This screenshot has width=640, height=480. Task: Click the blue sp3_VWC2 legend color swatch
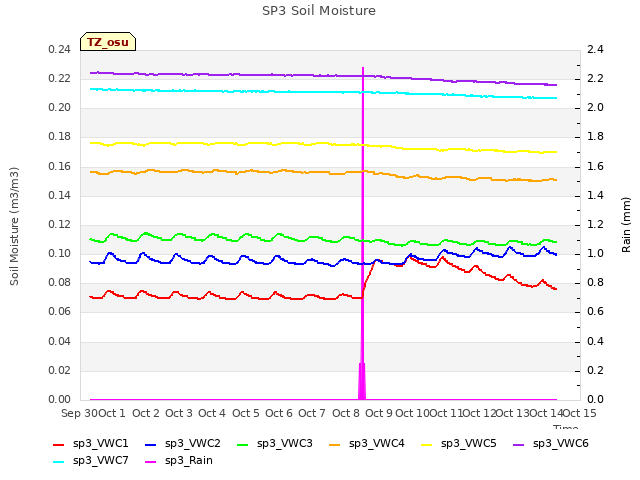pos(151,445)
